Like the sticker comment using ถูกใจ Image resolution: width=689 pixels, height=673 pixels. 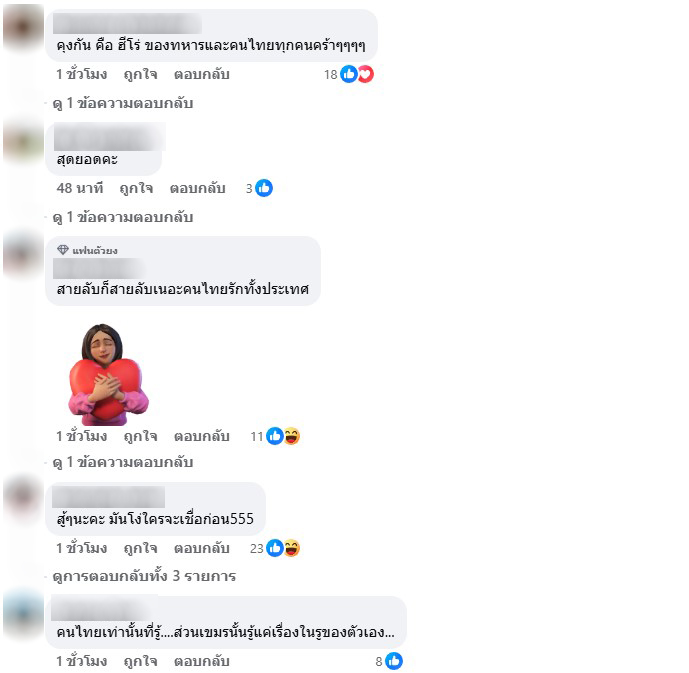click(x=140, y=436)
